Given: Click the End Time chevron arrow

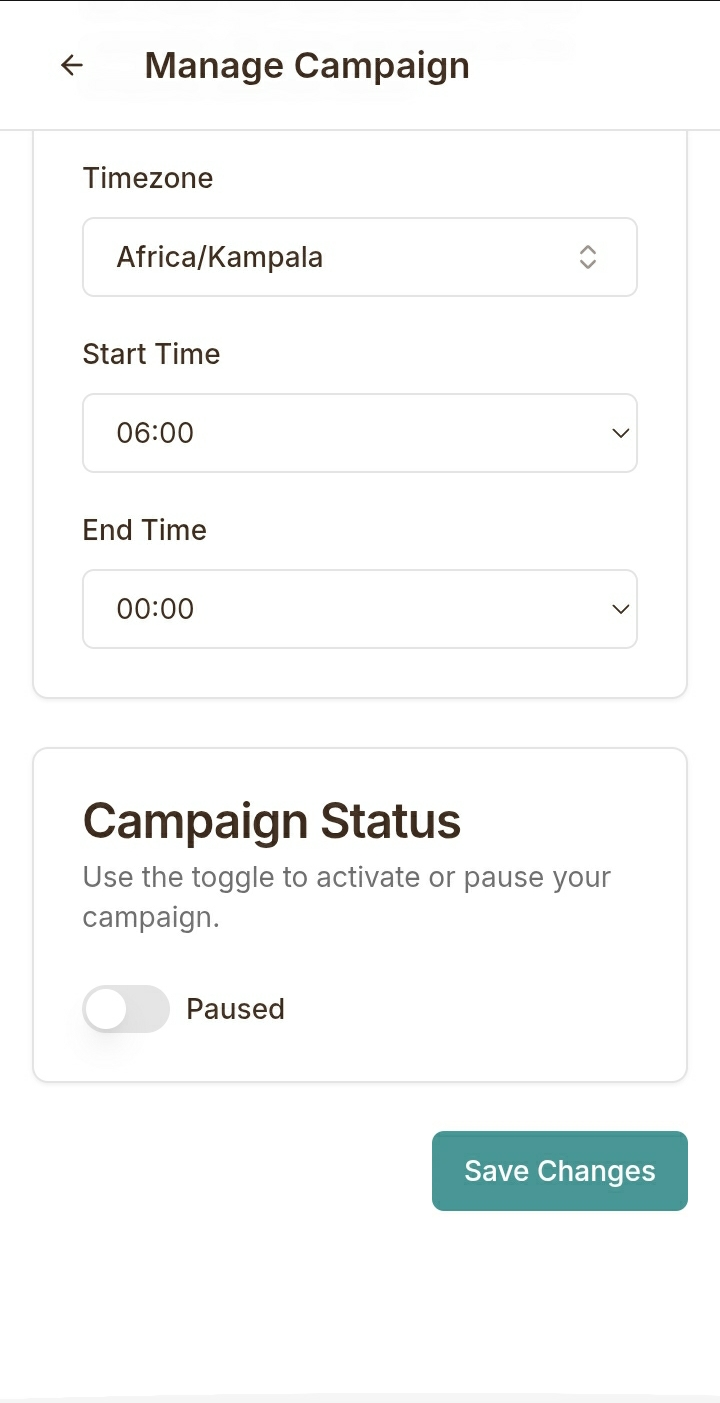Looking at the screenshot, I should click(x=620, y=609).
